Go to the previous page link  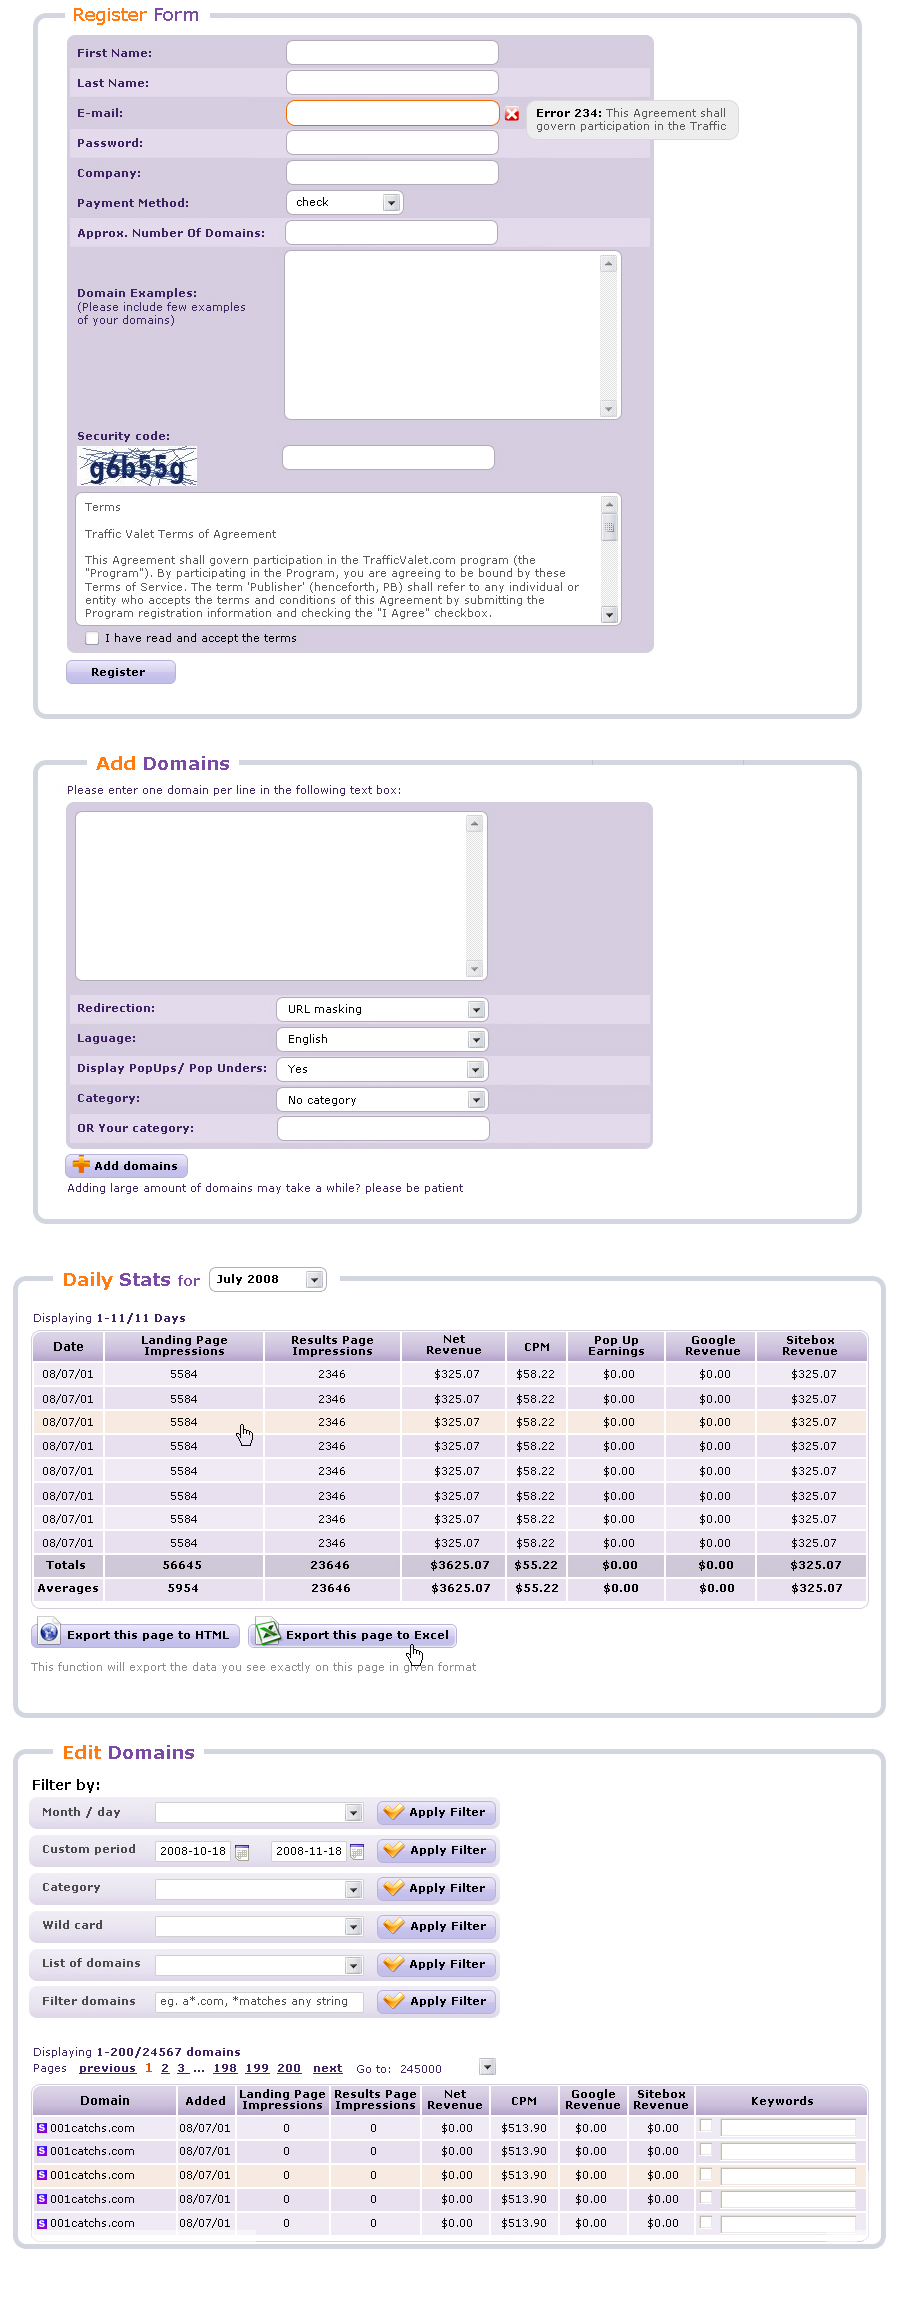tap(107, 2068)
